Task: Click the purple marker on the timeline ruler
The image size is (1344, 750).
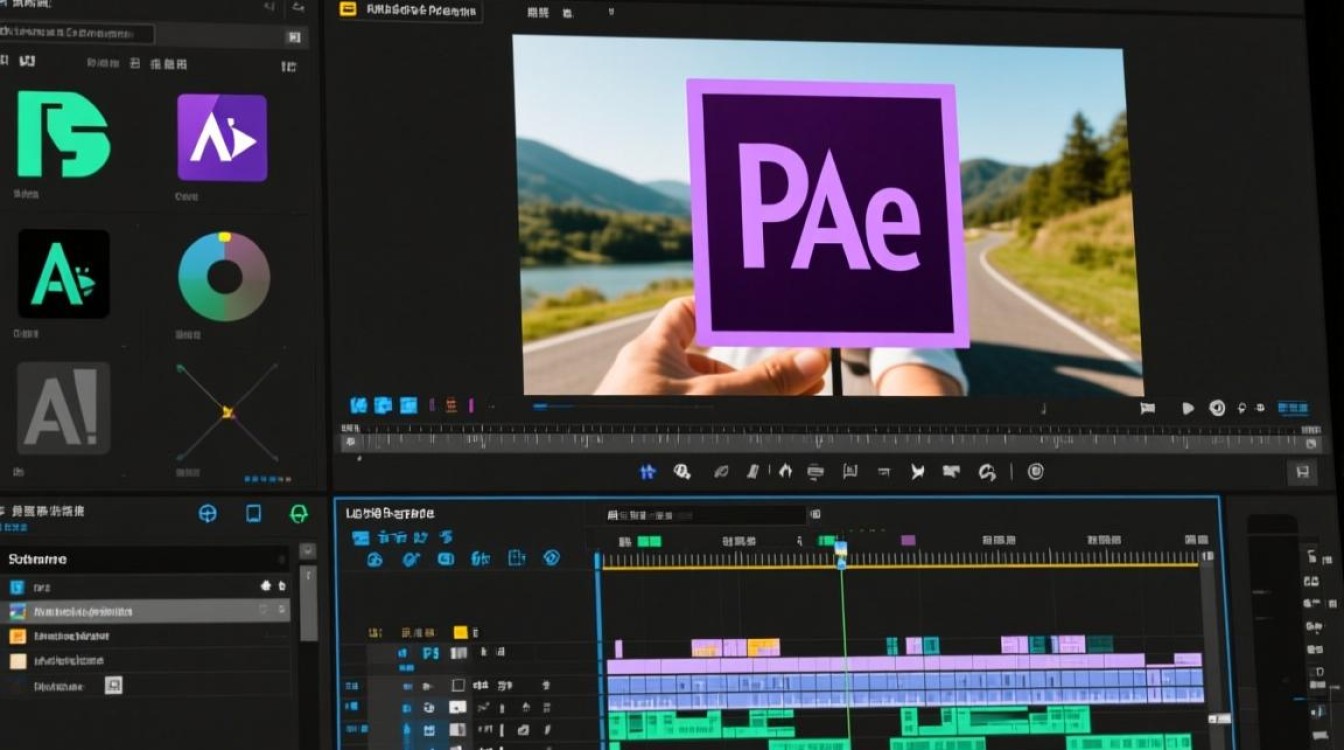Action: (908, 540)
